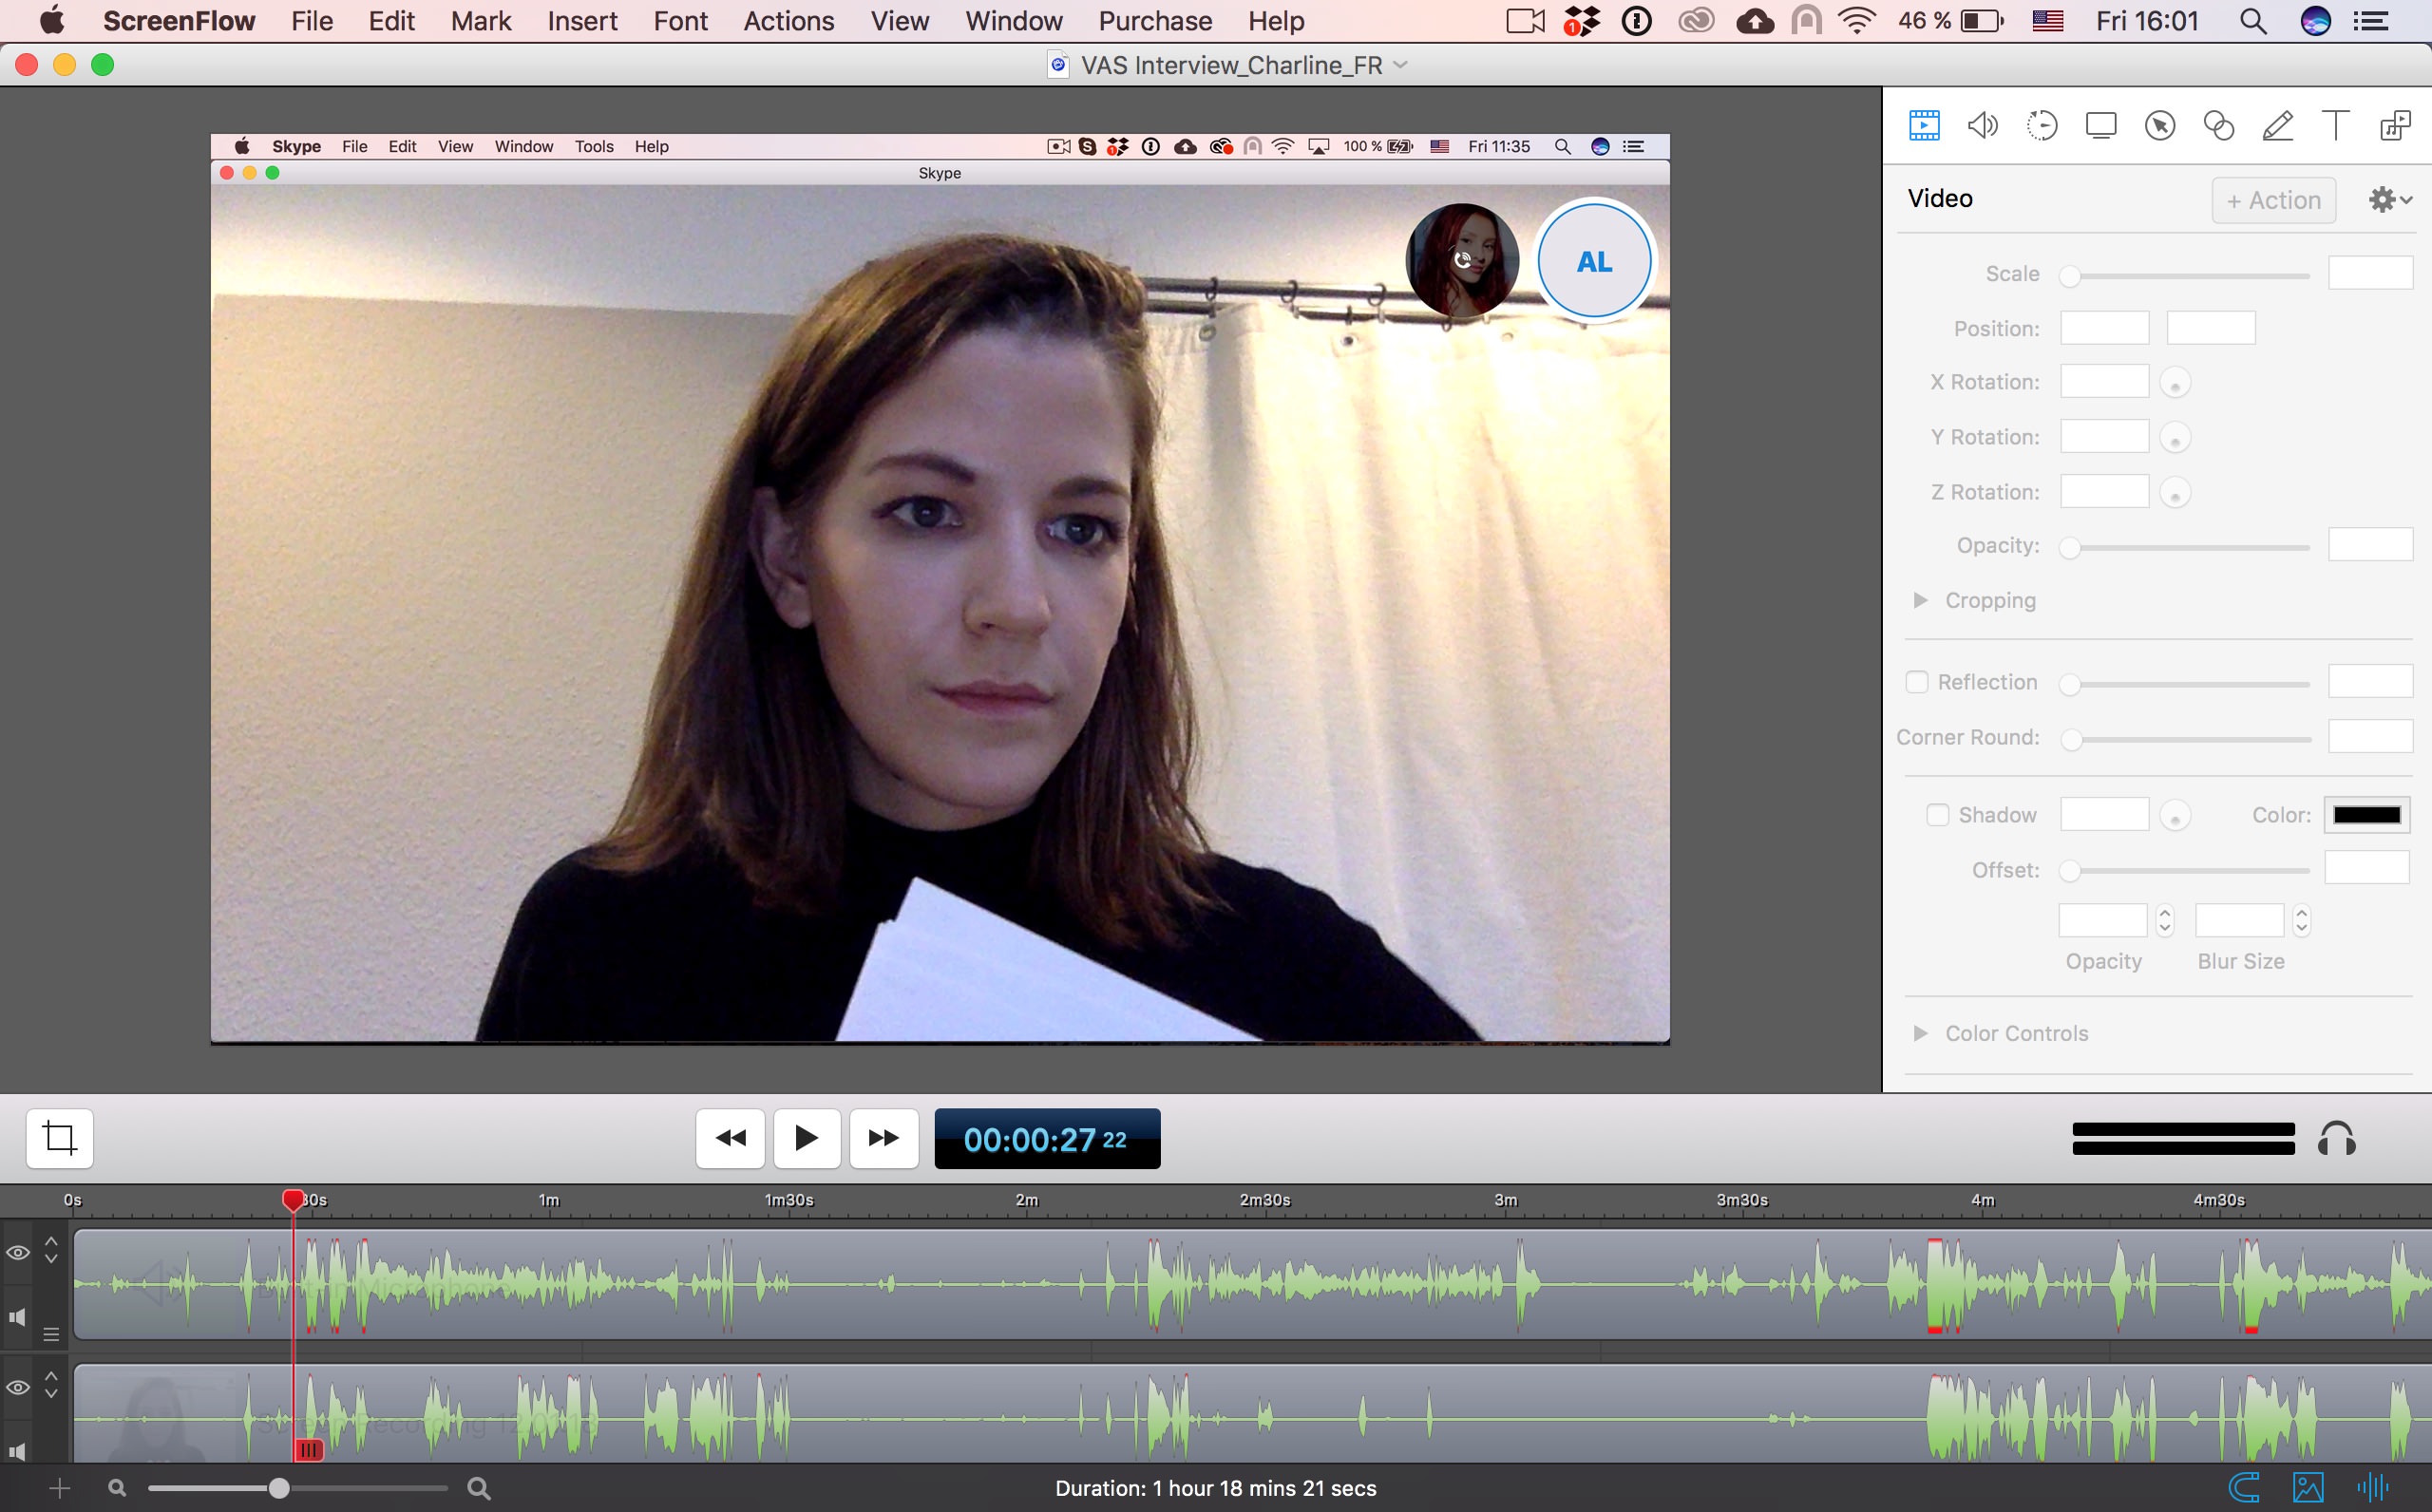Enable the Reflection checkbox

(1916, 682)
